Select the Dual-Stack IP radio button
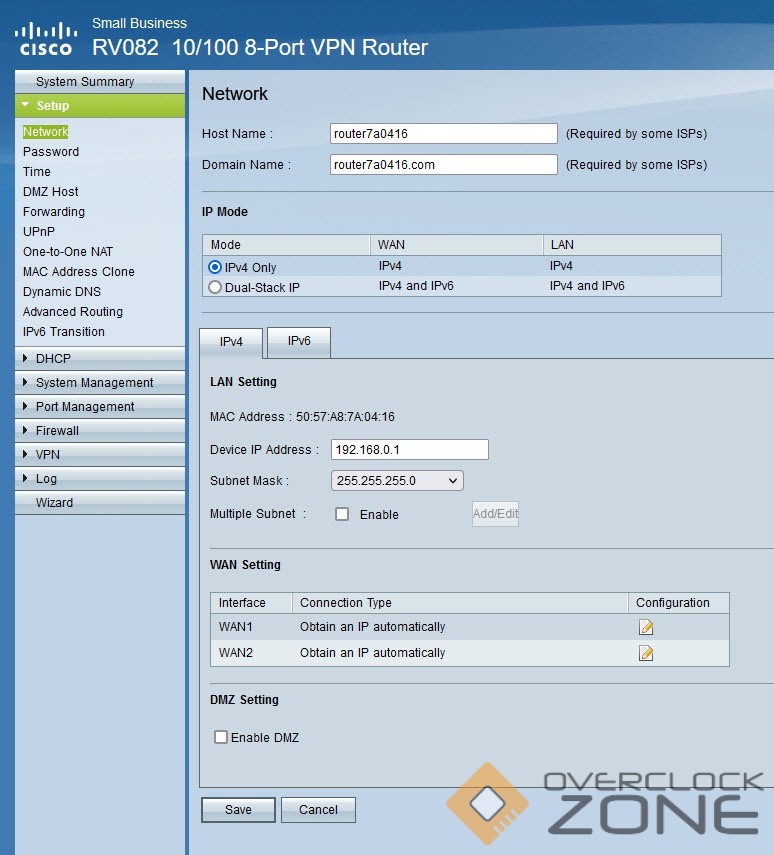 (x=215, y=287)
